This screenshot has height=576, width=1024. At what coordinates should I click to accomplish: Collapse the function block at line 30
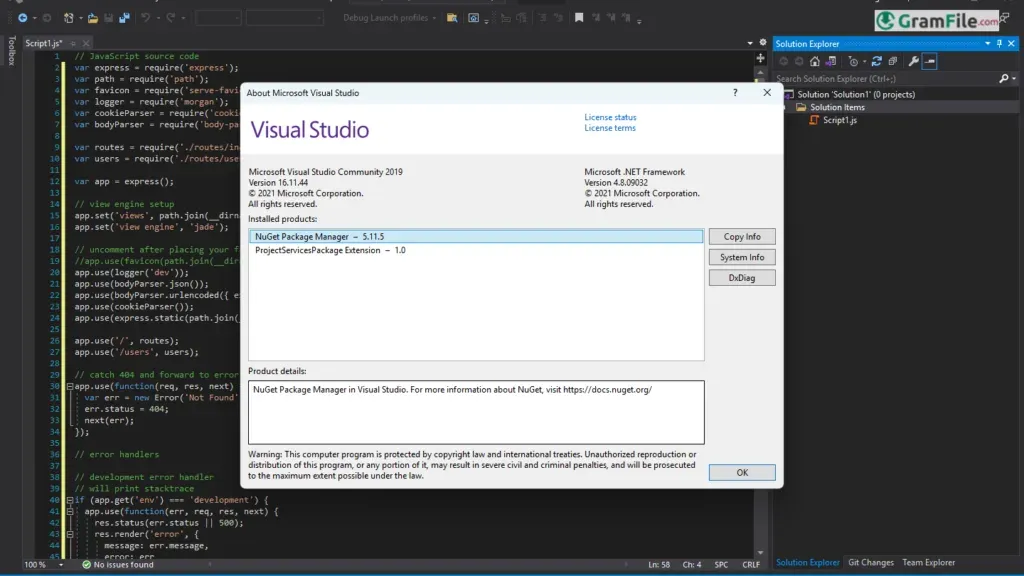[69, 386]
